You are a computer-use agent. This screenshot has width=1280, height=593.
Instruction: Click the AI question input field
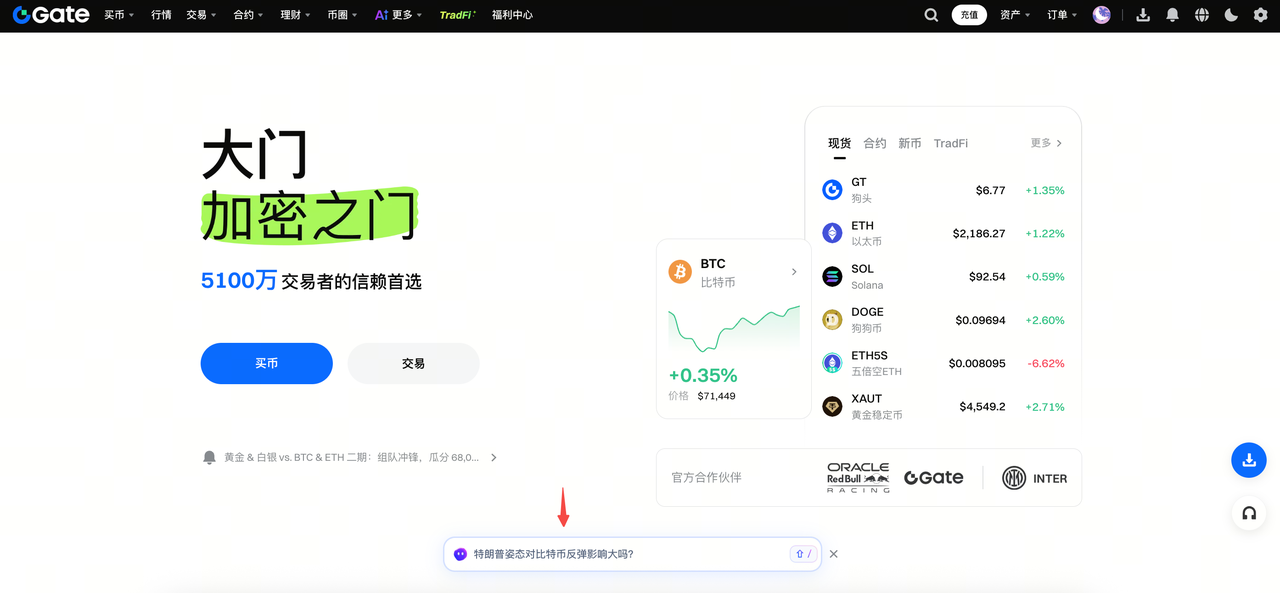(620, 554)
